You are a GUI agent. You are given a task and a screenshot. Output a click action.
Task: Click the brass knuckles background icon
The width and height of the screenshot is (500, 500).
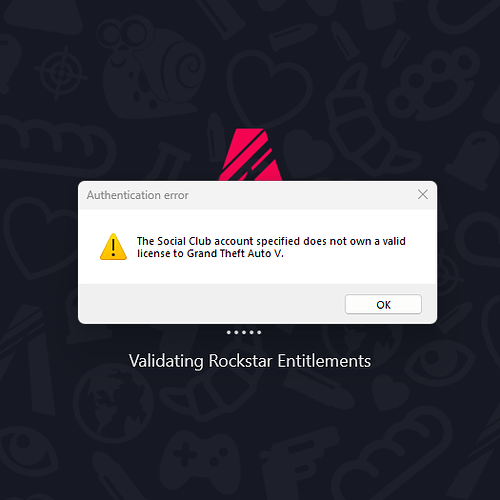point(433,83)
